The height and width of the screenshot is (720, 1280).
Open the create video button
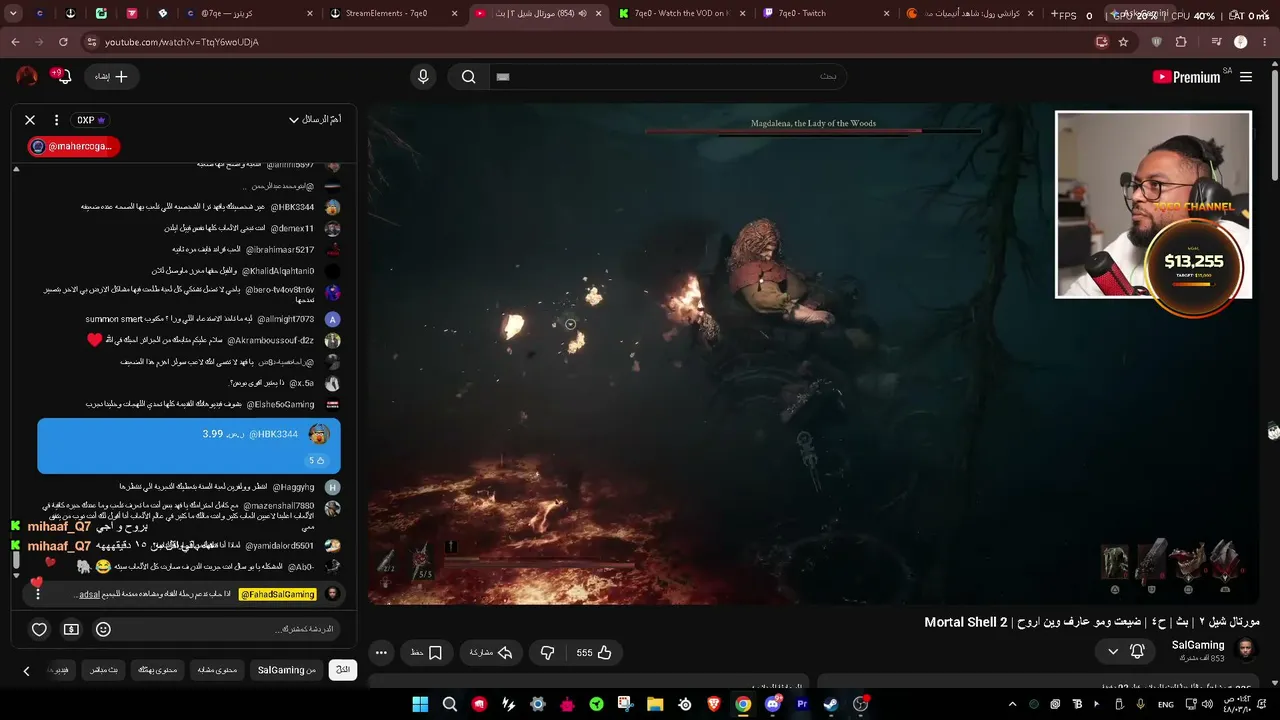point(111,76)
